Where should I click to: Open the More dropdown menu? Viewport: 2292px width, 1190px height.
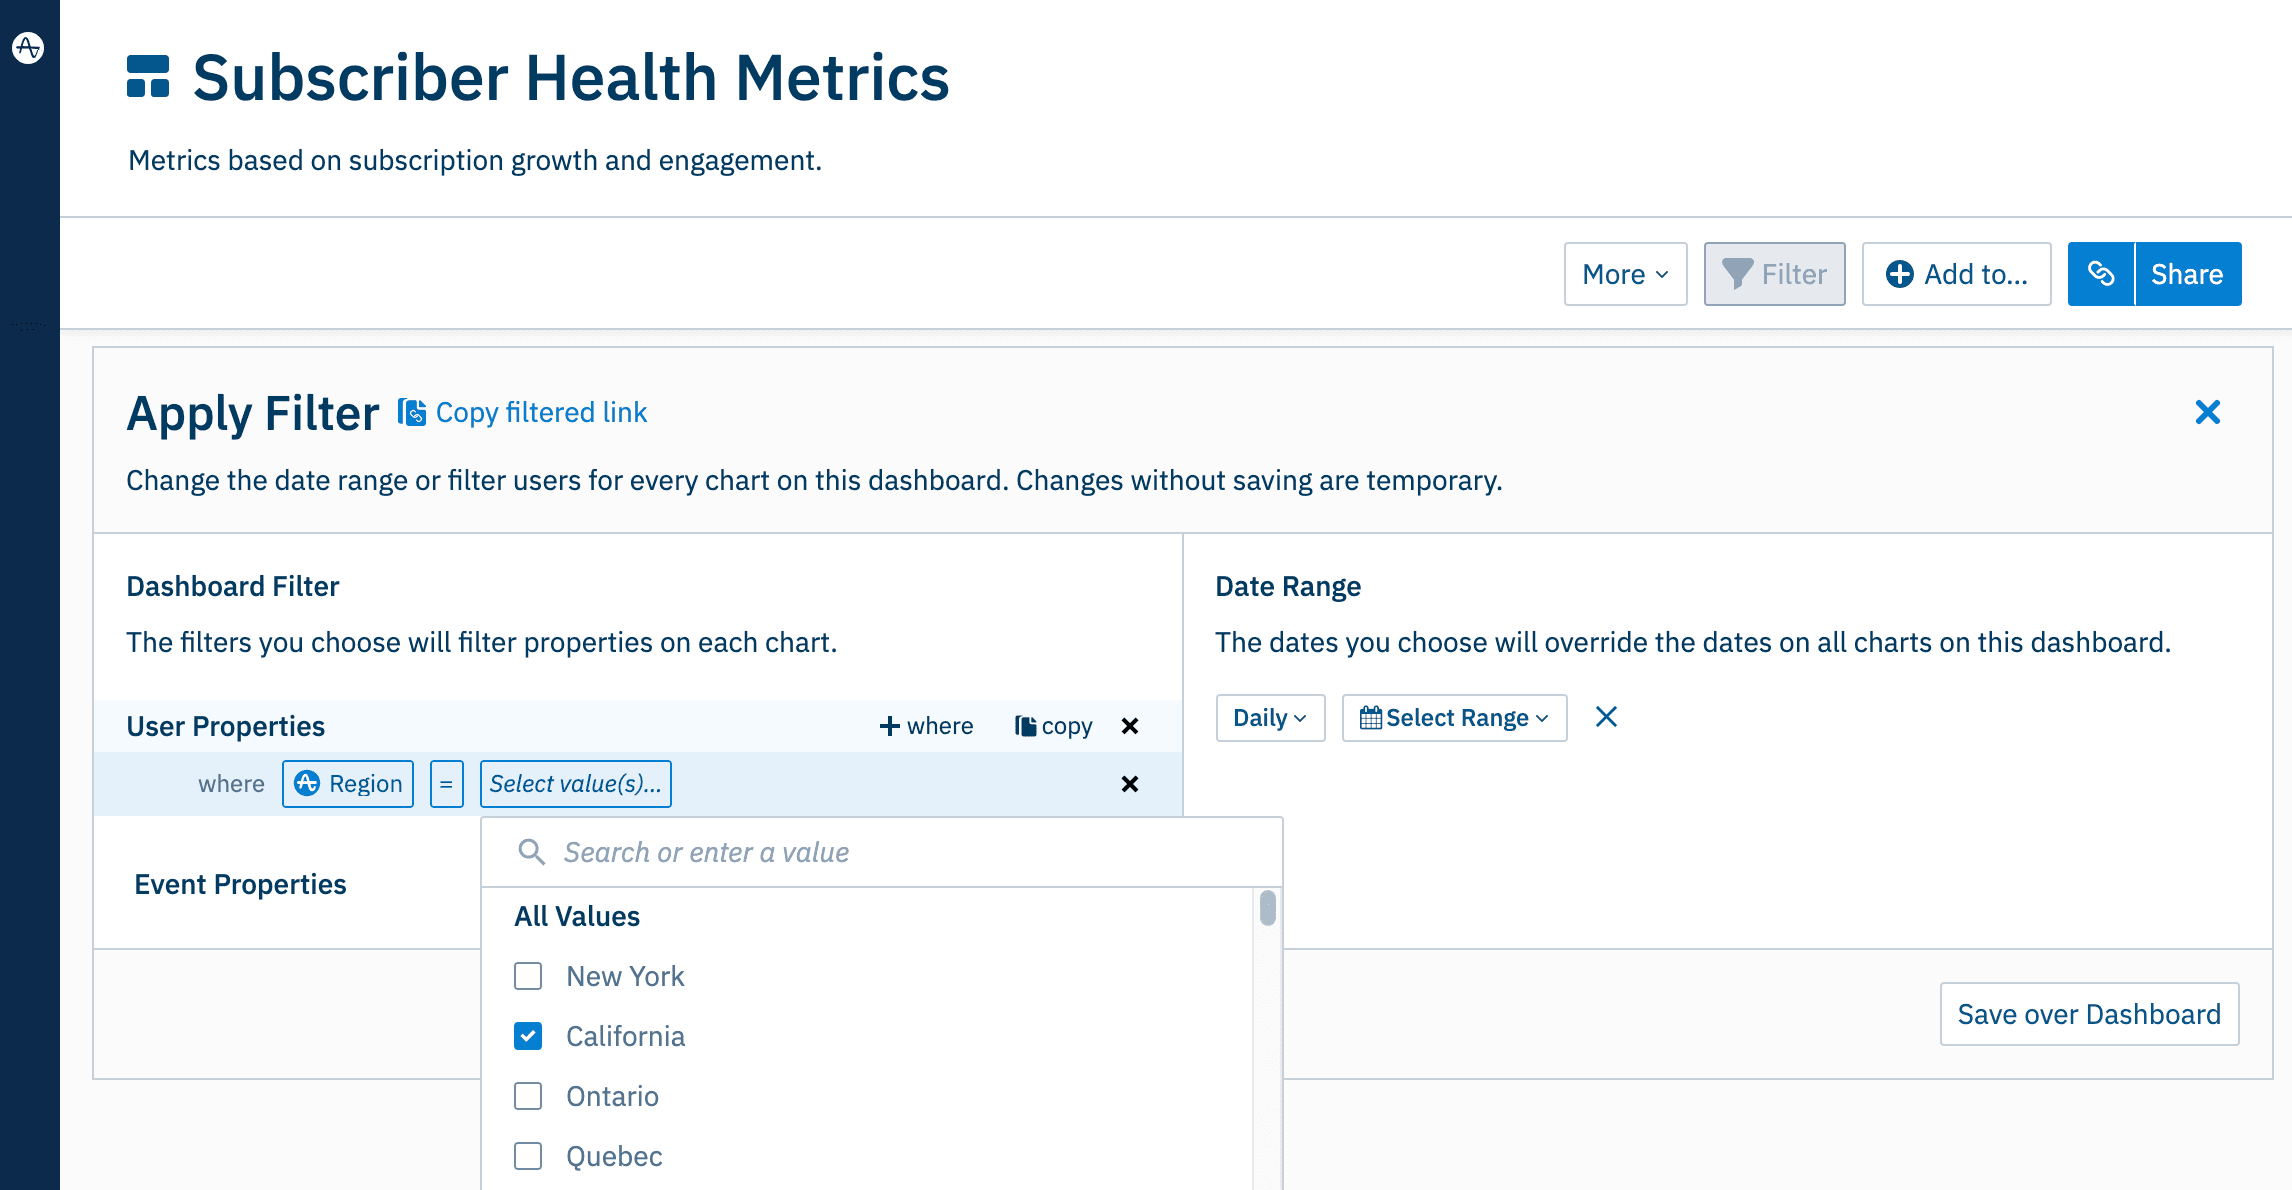(x=1625, y=274)
